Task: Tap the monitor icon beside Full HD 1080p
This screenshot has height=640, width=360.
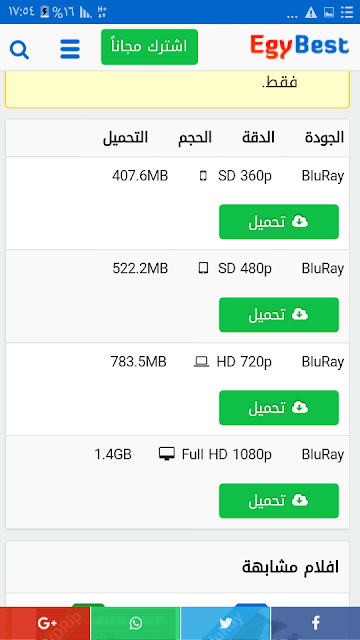Action: [167, 454]
